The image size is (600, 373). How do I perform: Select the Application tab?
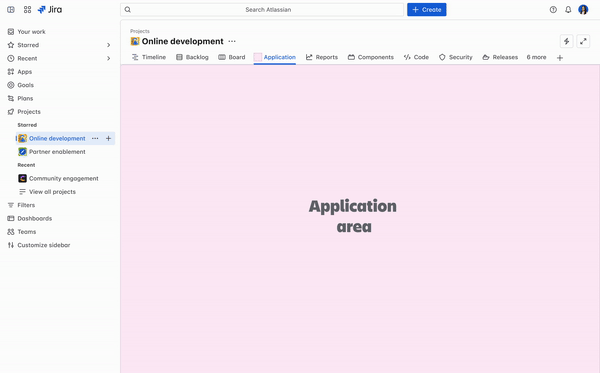coord(275,57)
